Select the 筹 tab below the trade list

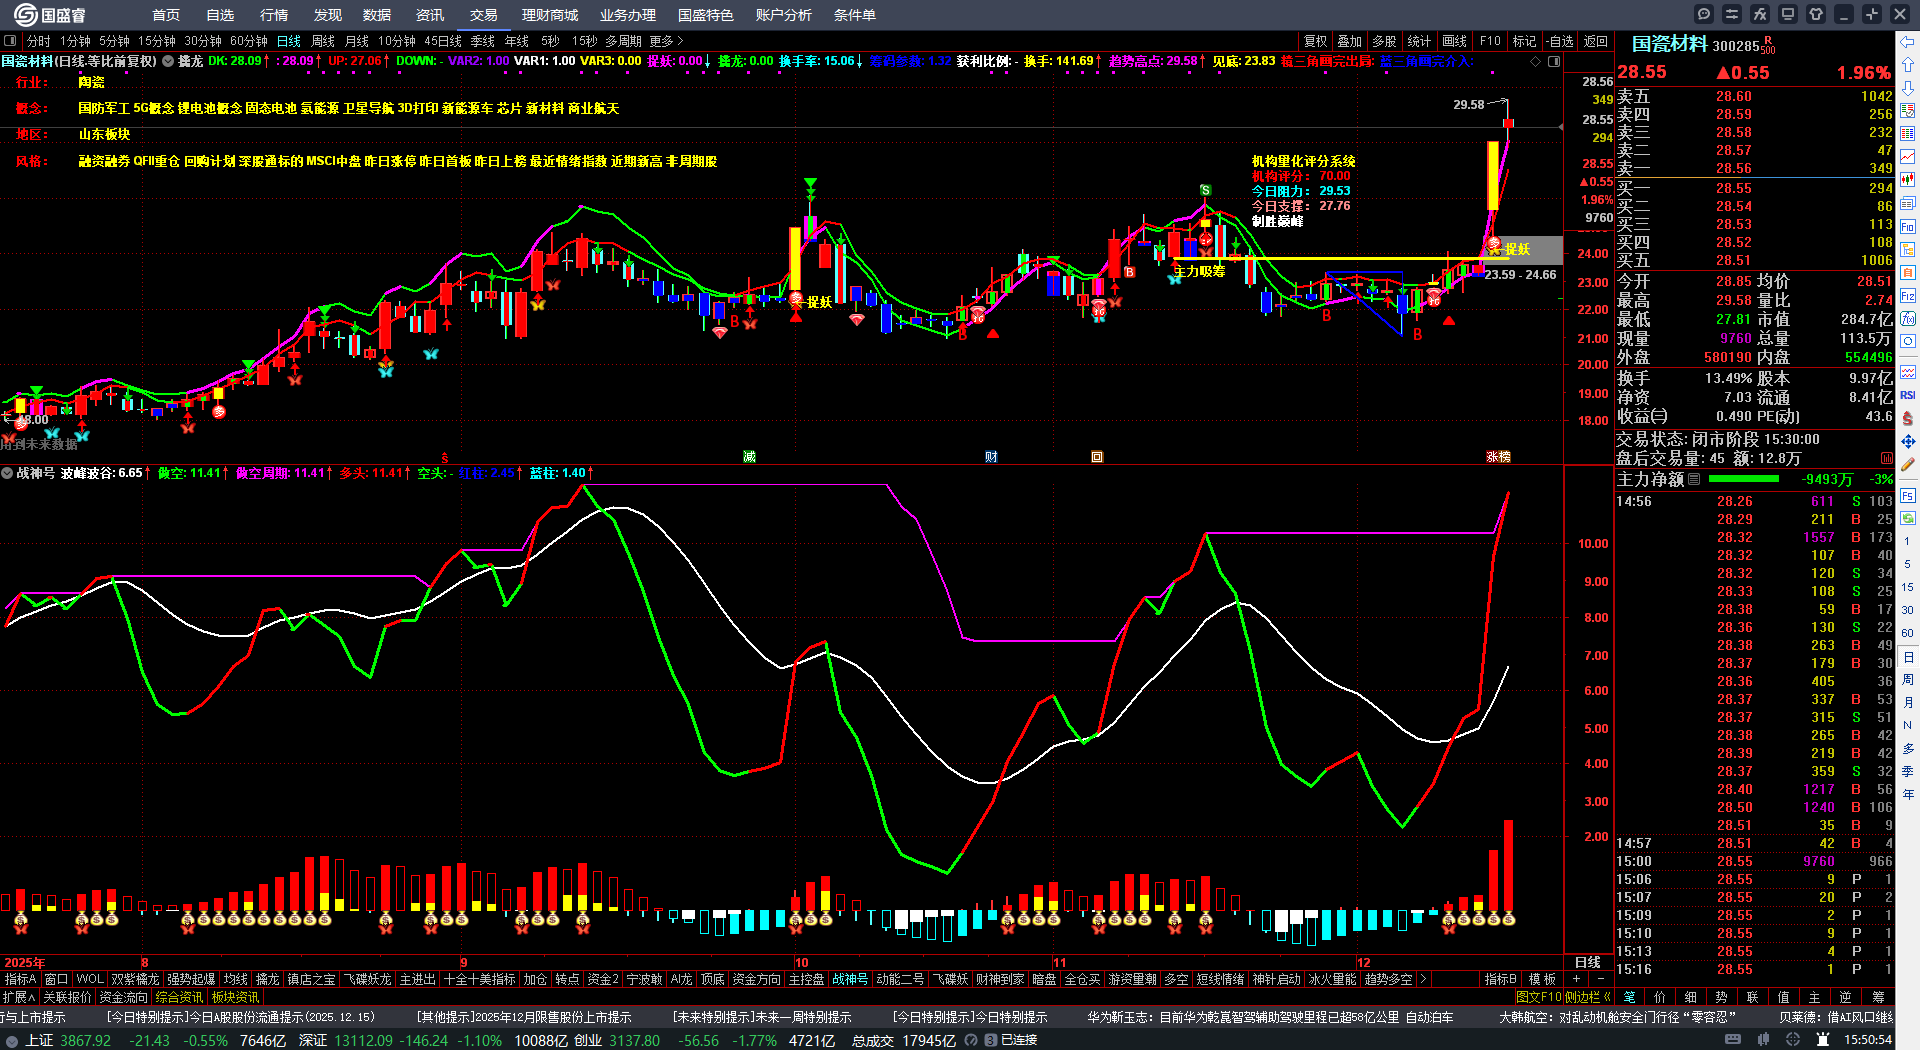click(1877, 997)
